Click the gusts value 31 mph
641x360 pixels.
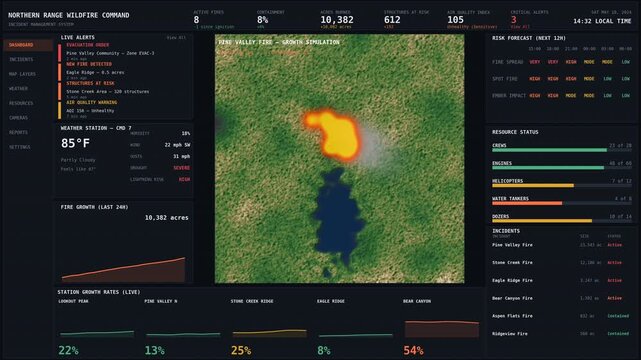click(181, 157)
